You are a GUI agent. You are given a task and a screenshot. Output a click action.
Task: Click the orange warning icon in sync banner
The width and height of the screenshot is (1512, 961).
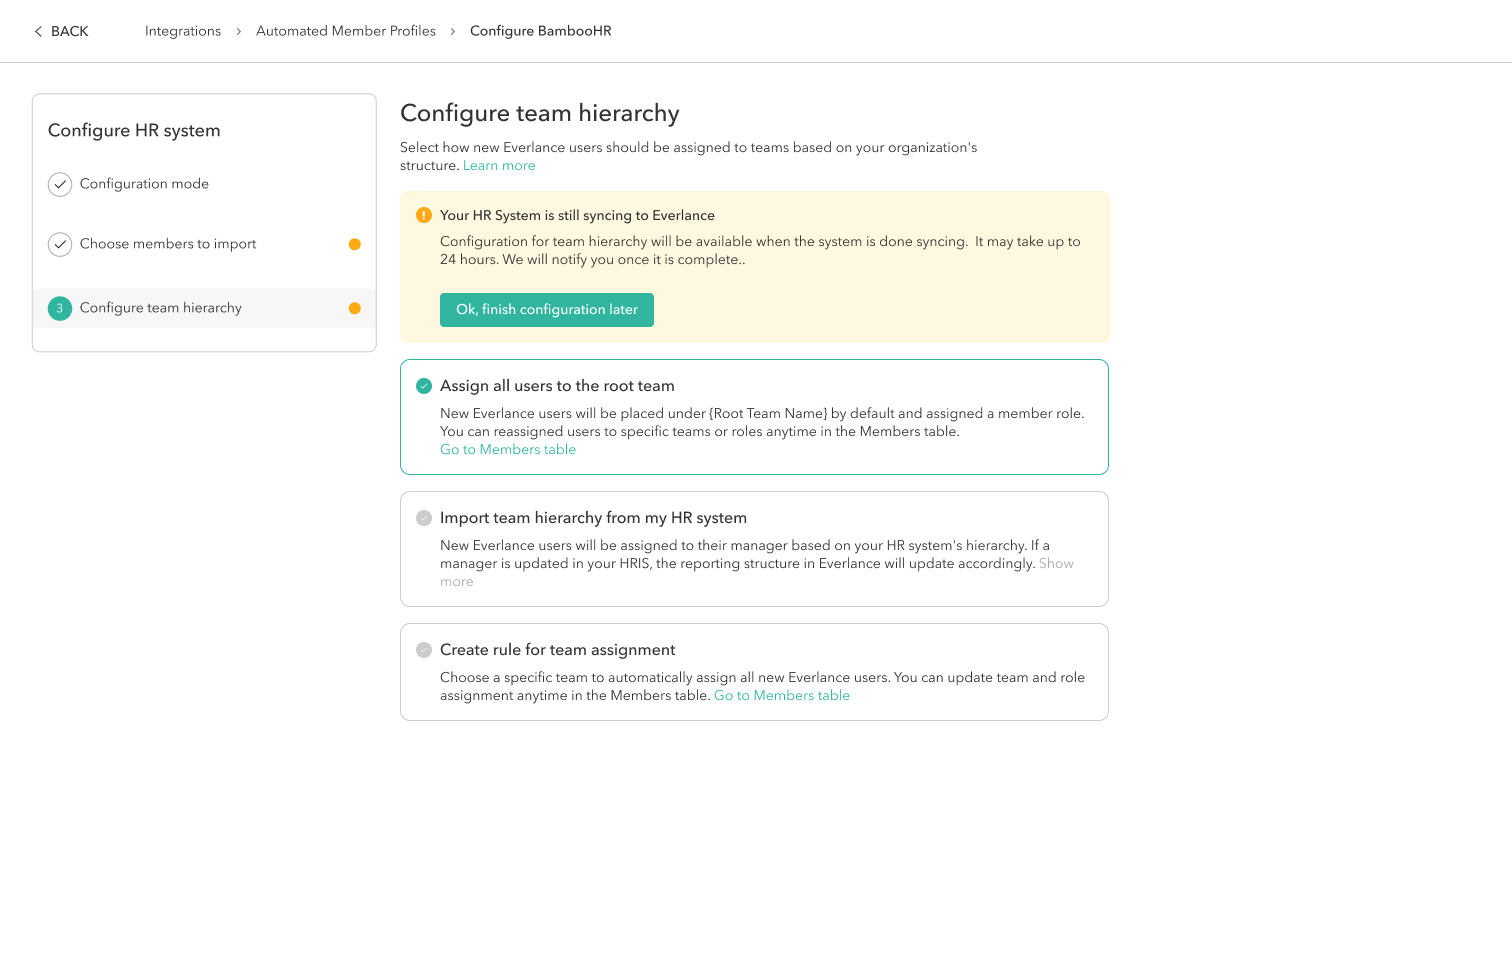[424, 215]
